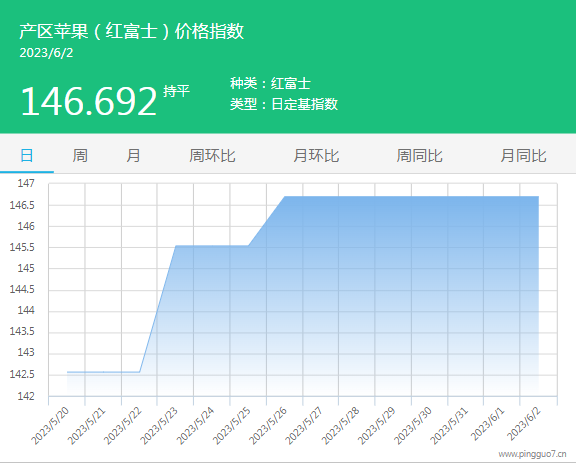Click the 2023/5/20 date axis label
The width and height of the screenshot is (576, 463).
tap(50, 426)
